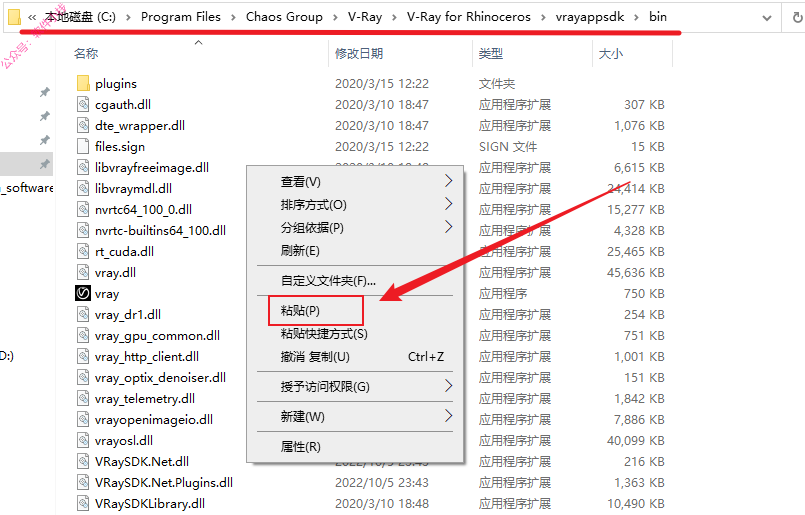Choose 刷新(E) in context menu
The height and width of the screenshot is (515, 805).
tap(355, 251)
